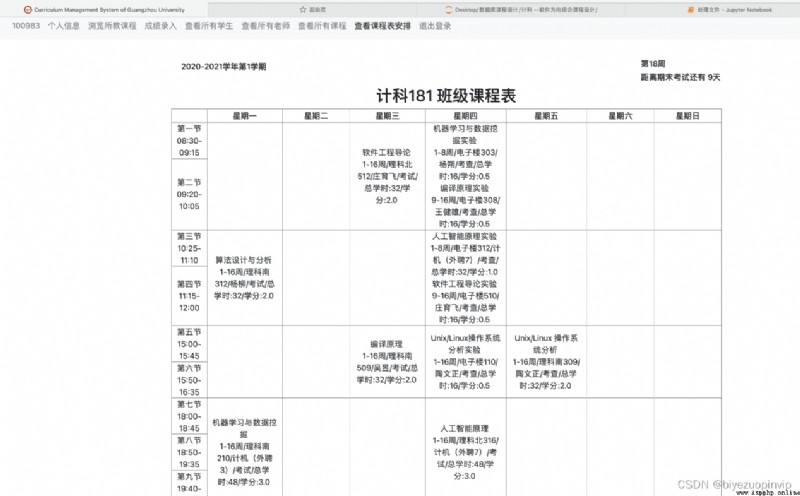Viewport: 800px width, 496px height.
Task: Click the 2020-2021学年第1学期 label
Action: click(x=223, y=66)
